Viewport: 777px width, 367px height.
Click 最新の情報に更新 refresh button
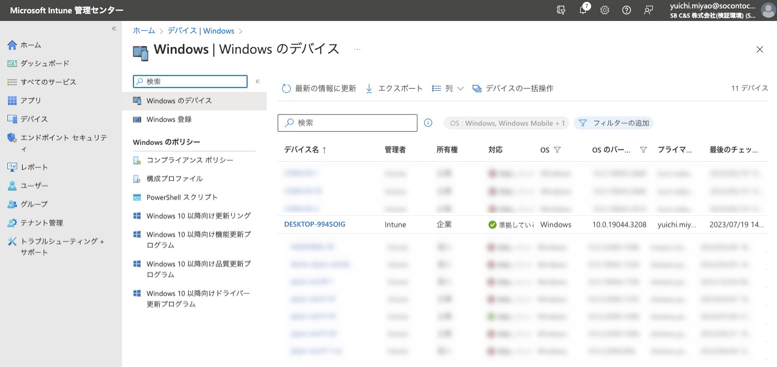319,89
